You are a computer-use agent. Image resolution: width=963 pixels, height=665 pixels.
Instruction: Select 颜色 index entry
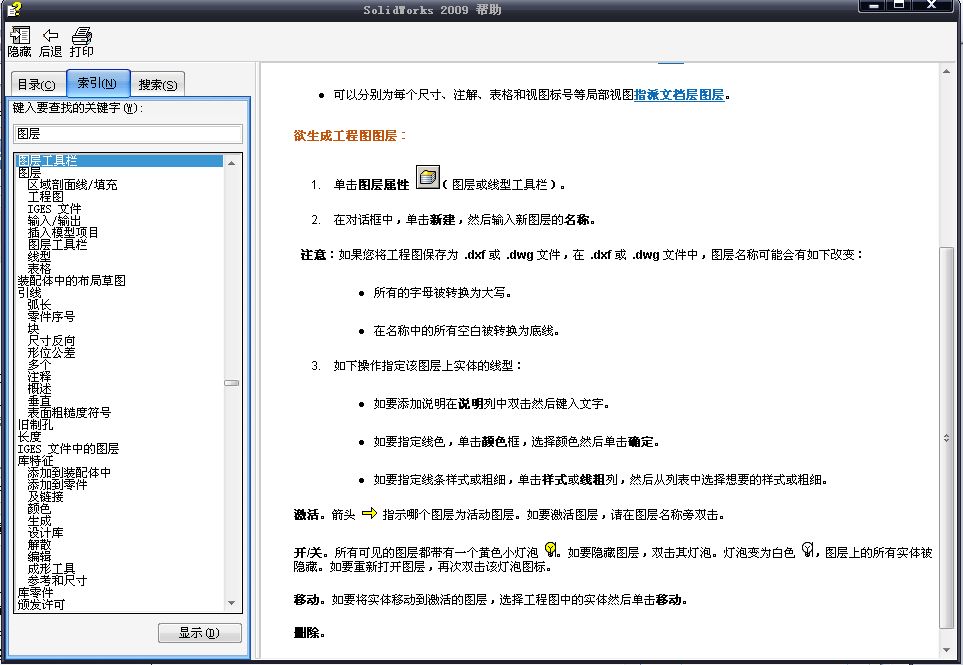click(x=39, y=508)
